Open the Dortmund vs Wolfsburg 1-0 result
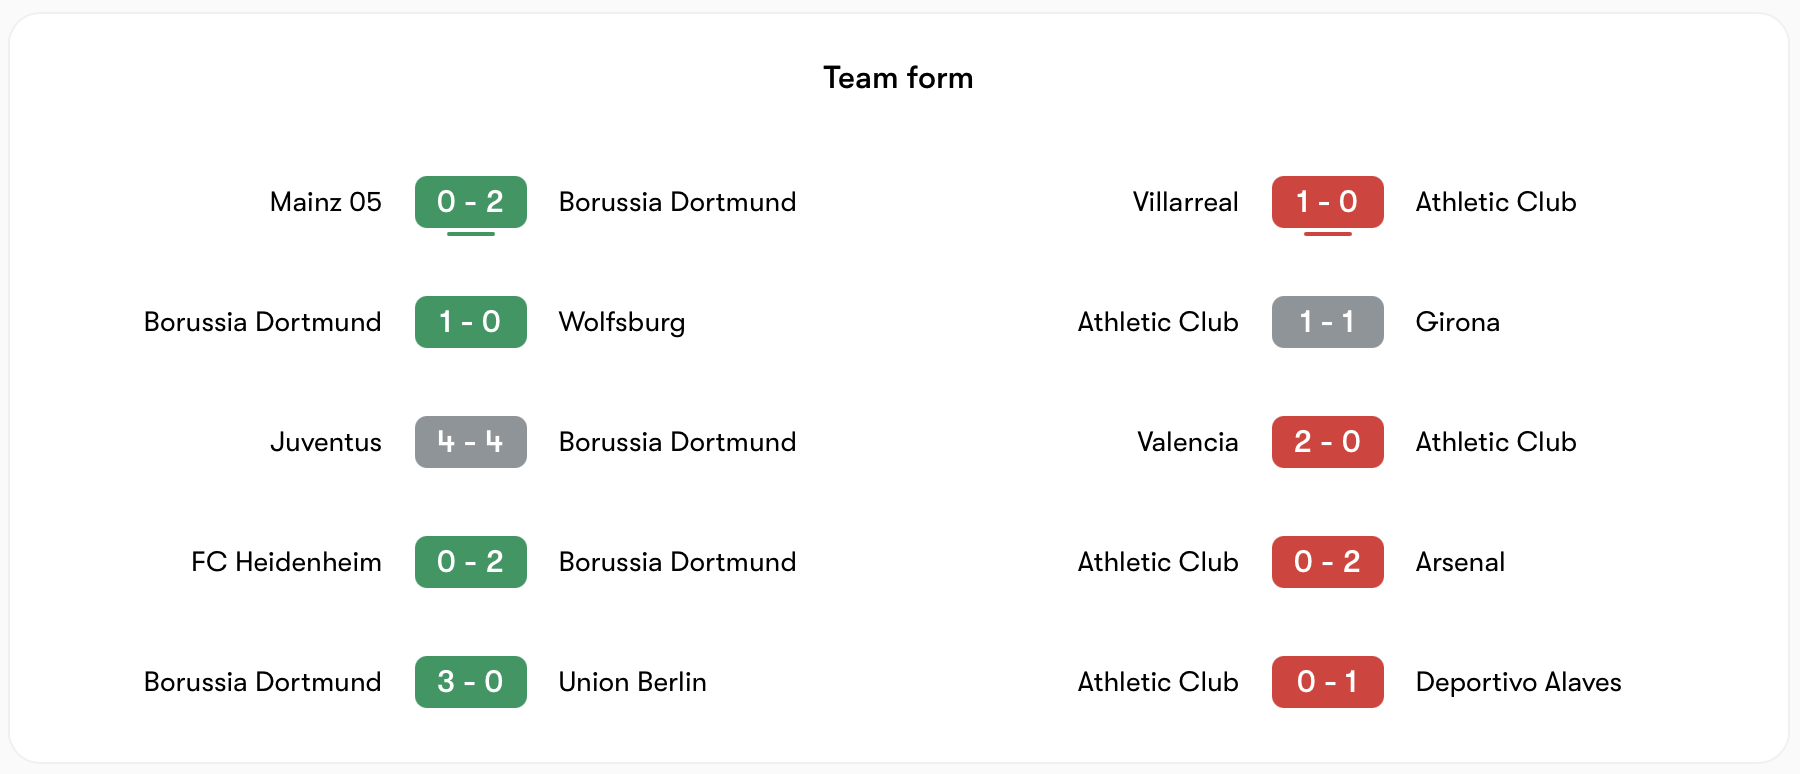Image resolution: width=1800 pixels, height=774 pixels. [x=470, y=322]
